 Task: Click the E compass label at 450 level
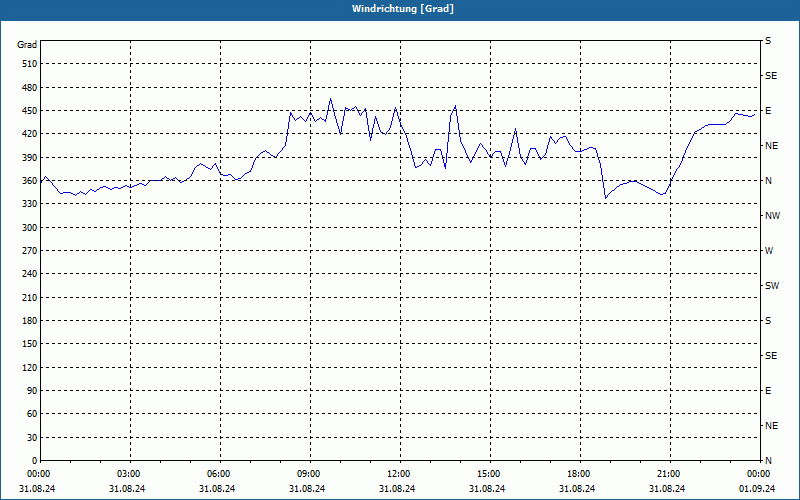(x=768, y=111)
